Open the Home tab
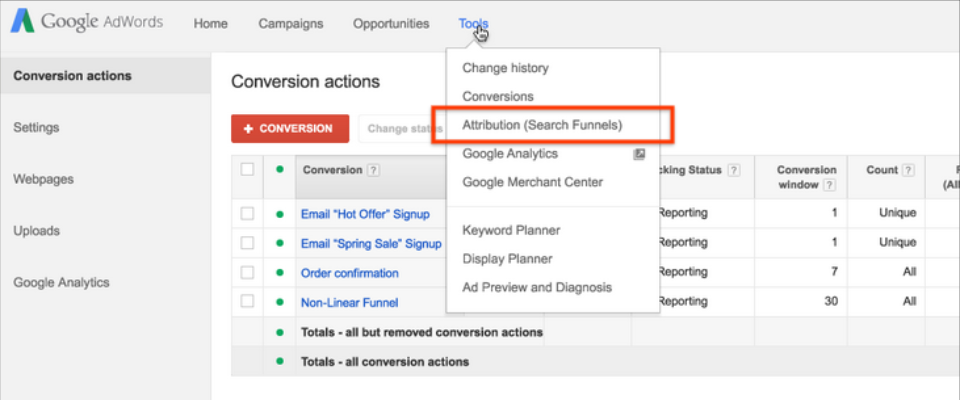960x400 pixels. [211, 24]
